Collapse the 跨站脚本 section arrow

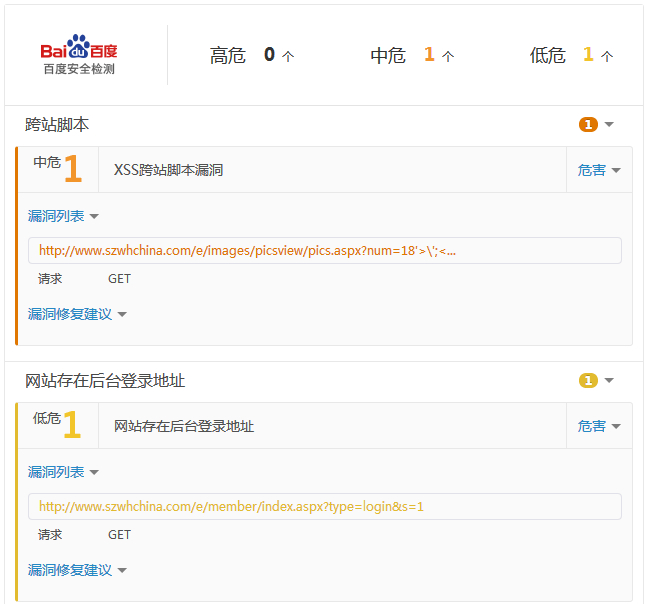point(609,125)
